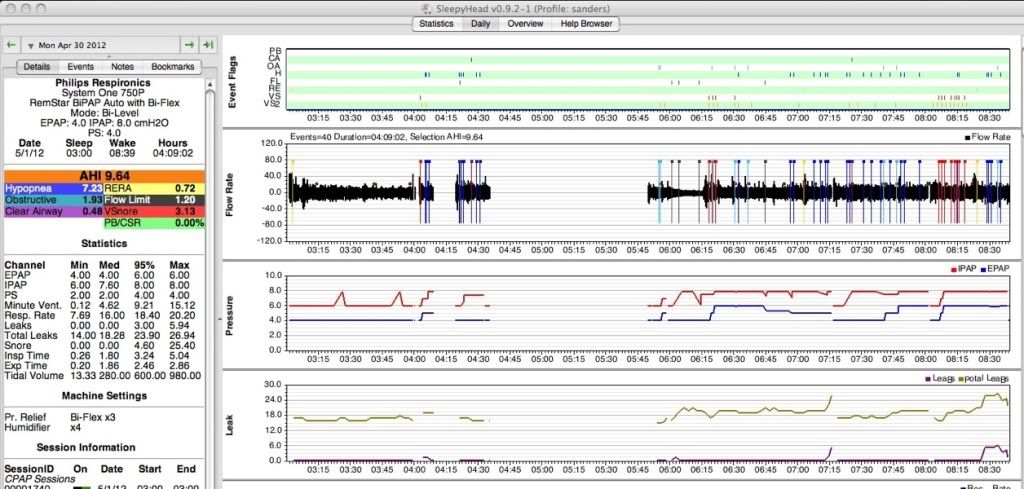Click the yellow RERA index row
This screenshot has height=489, width=1024.
[154, 188]
